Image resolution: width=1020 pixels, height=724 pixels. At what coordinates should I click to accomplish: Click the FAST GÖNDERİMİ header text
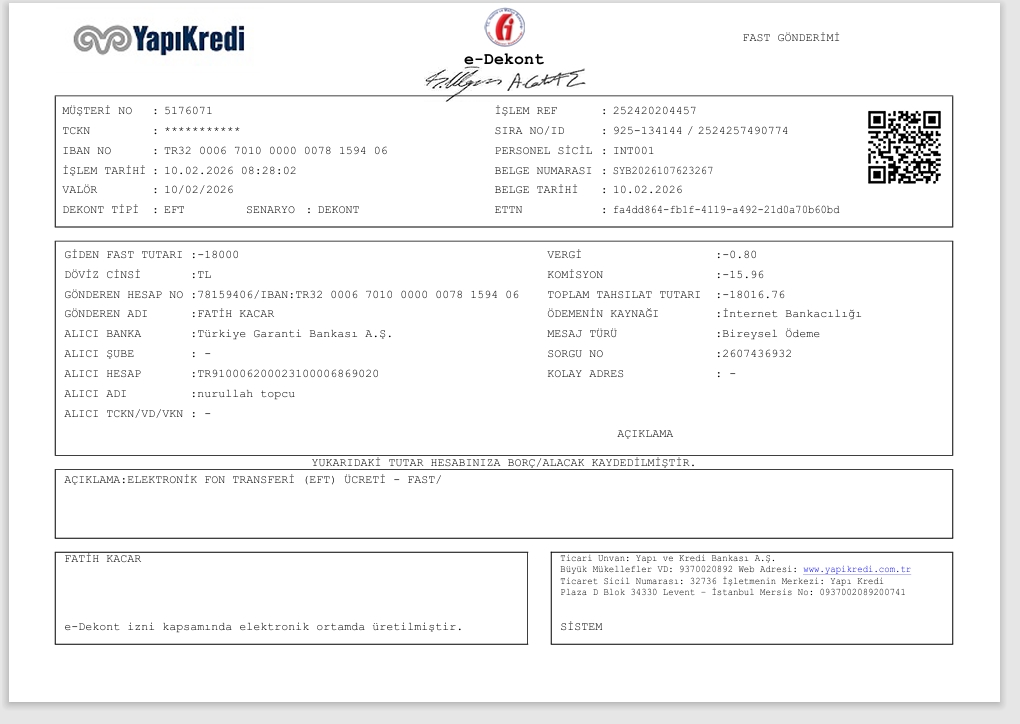(791, 38)
